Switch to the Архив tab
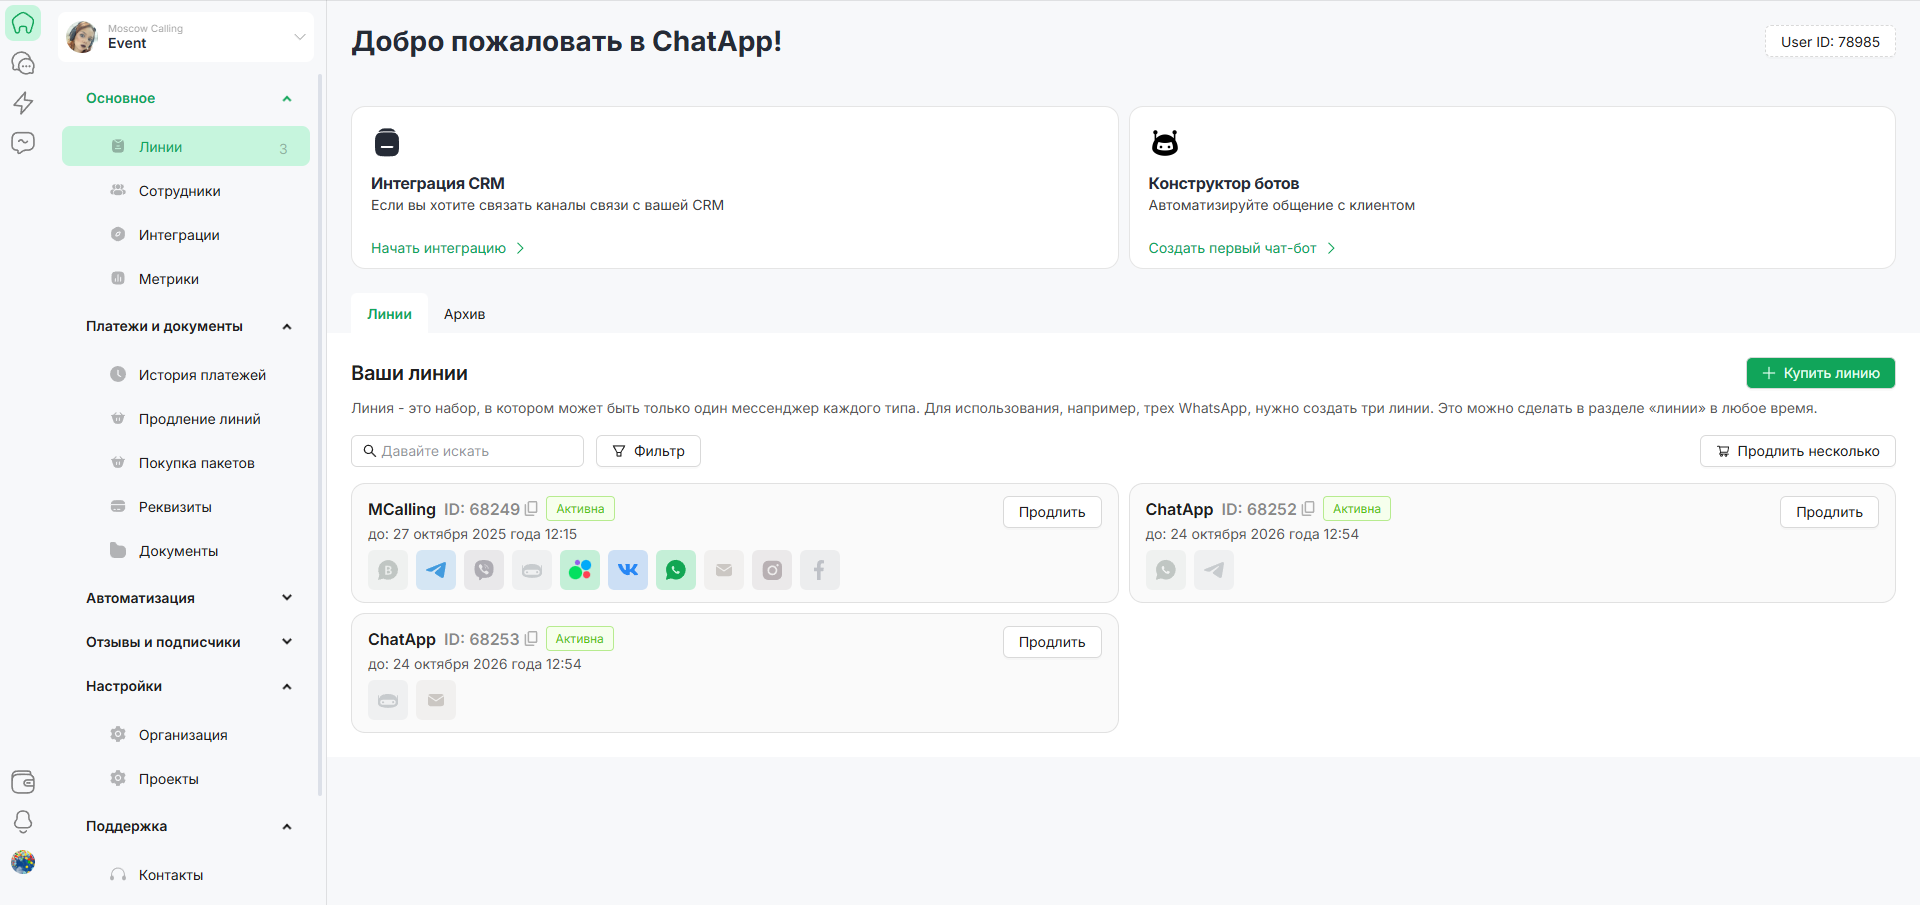Viewport: 1920px width, 905px height. [x=464, y=314]
